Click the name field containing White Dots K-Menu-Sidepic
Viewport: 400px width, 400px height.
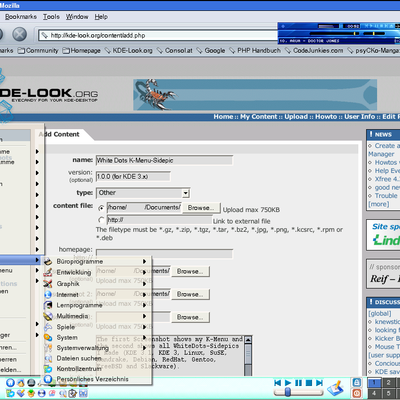pyautogui.click(x=164, y=160)
